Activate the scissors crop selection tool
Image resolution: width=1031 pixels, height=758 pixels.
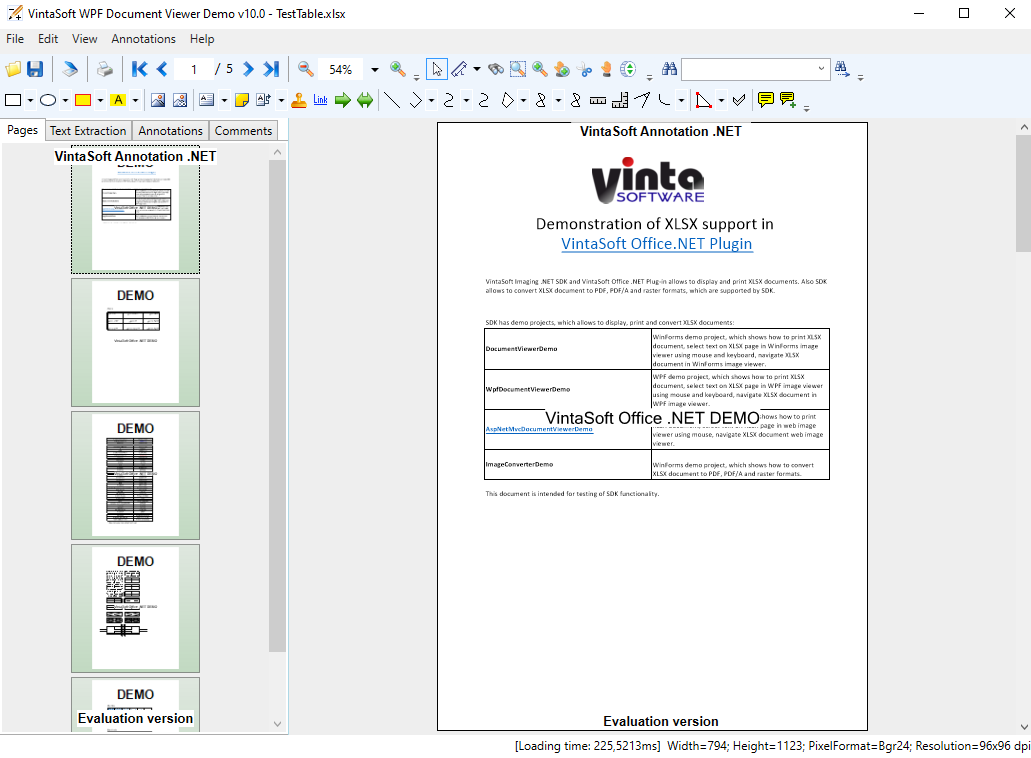584,69
